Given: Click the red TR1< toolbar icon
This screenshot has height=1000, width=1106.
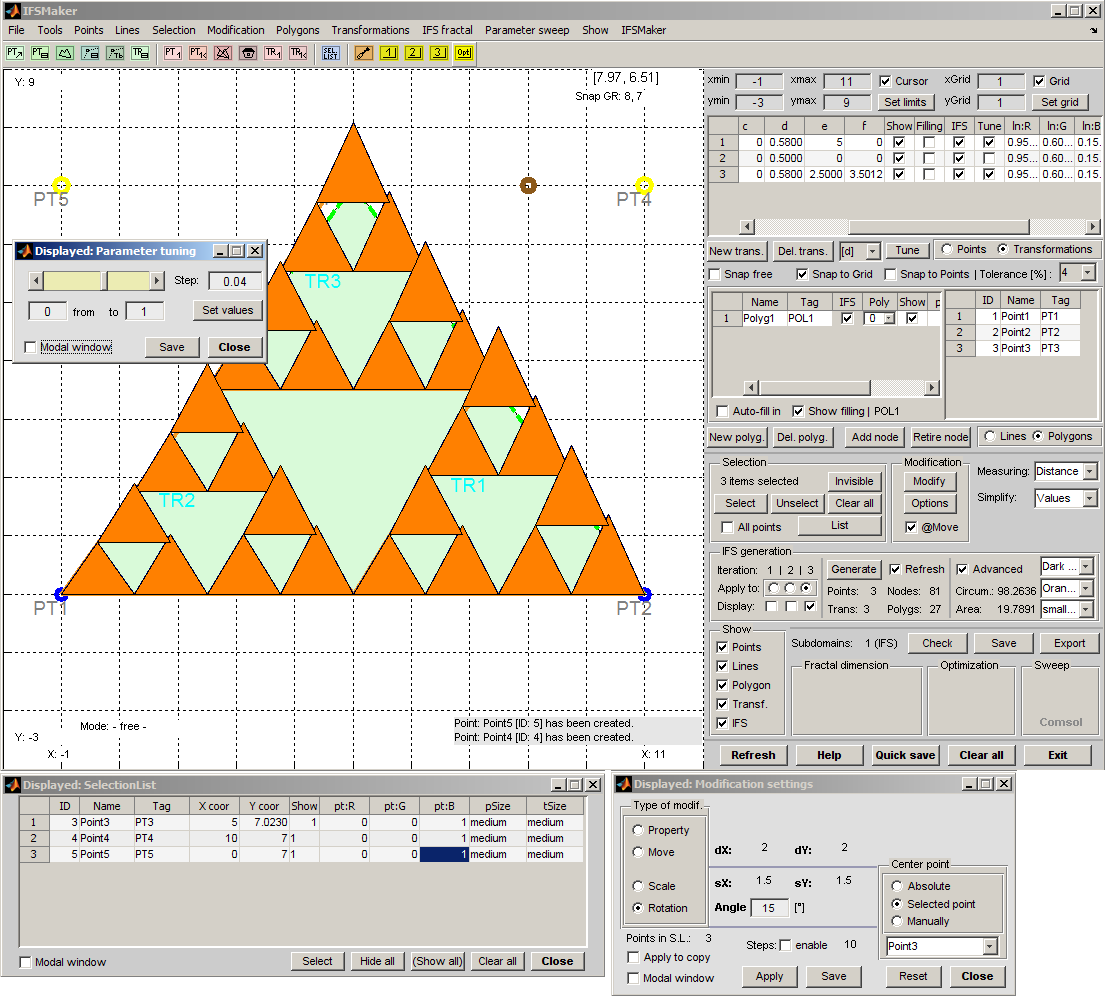Looking at the screenshot, I should [x=298, y=53].
